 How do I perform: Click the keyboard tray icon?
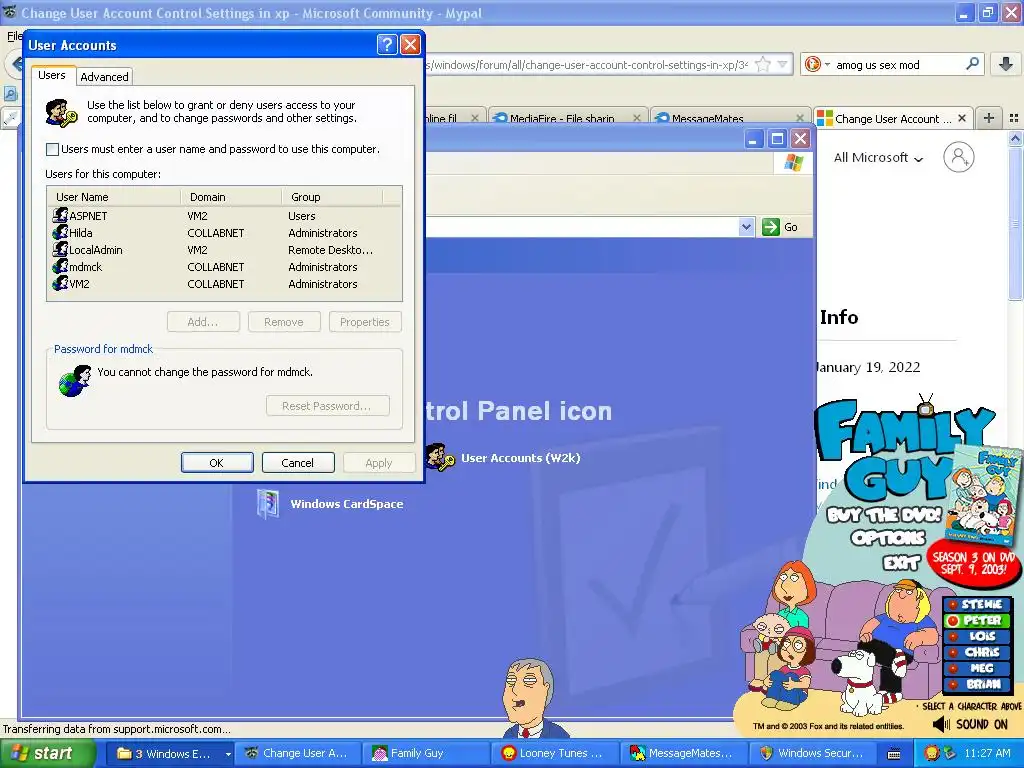893,754
